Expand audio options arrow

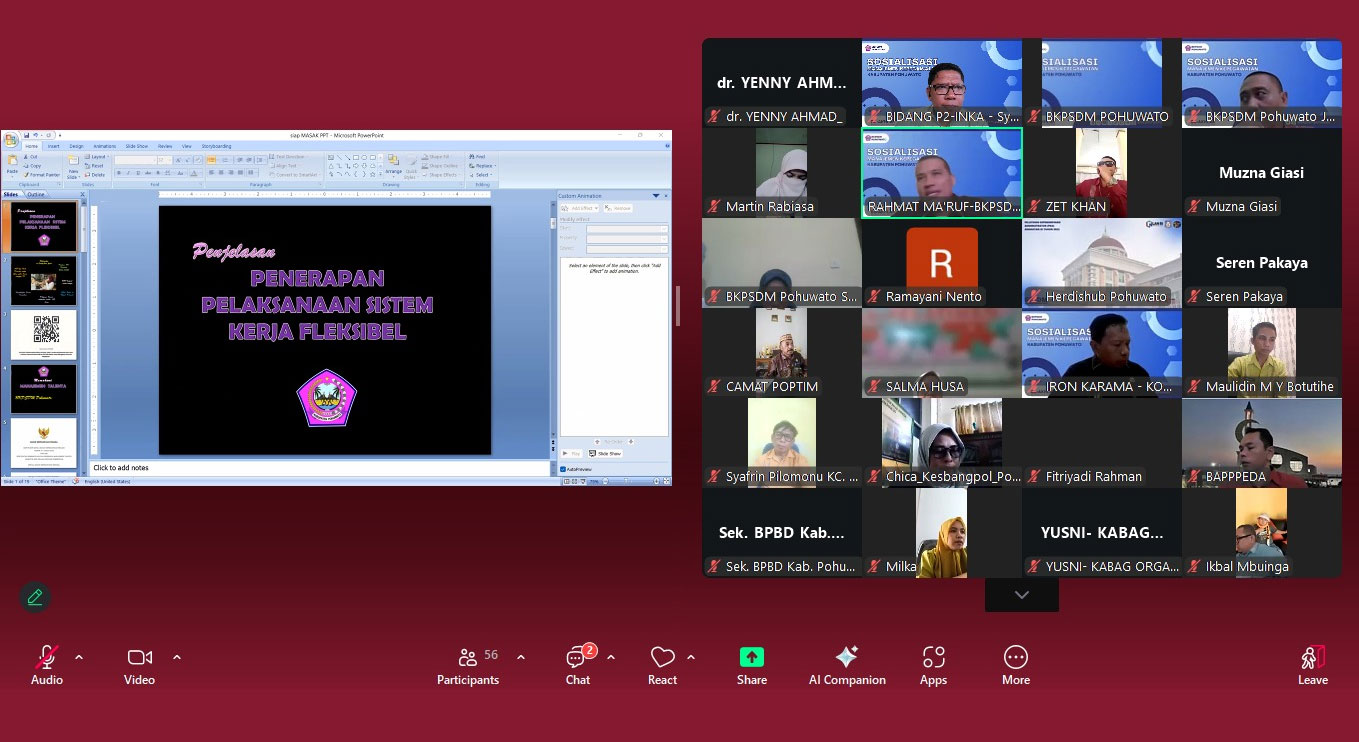point(79,657)
